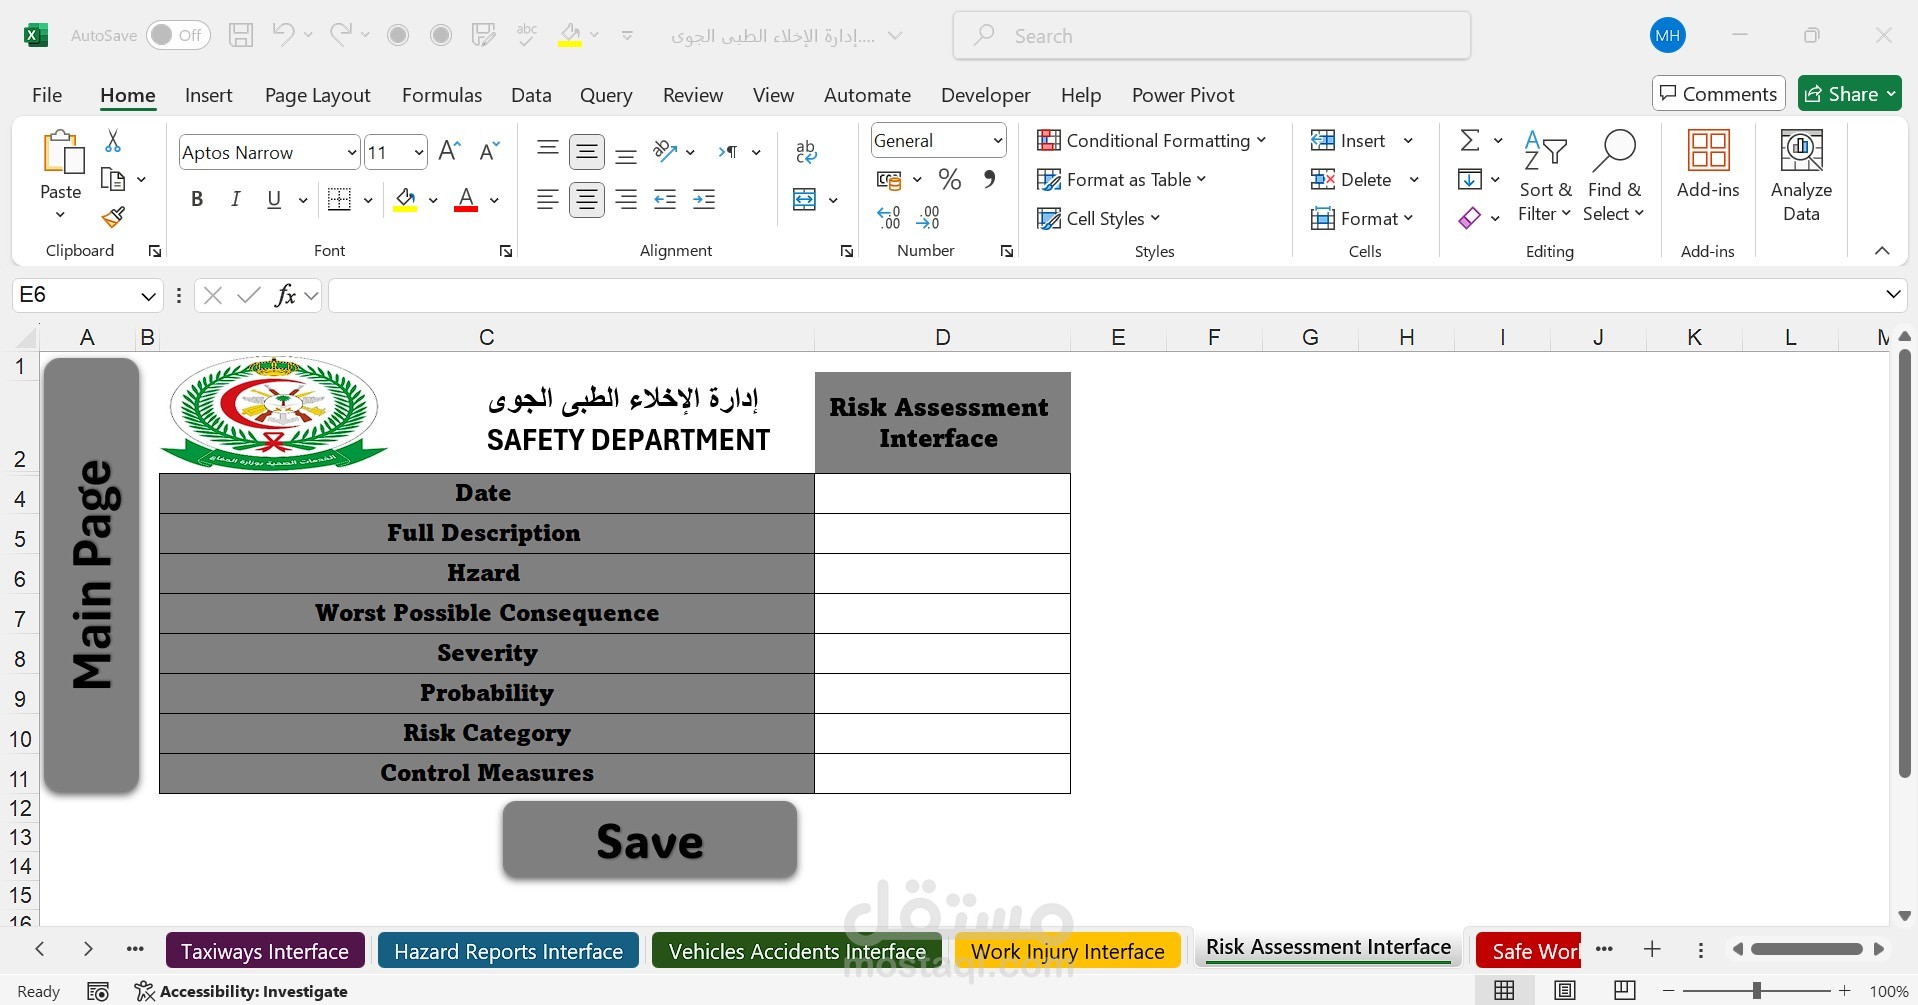Open Analyze Data
Screen dimensions: 1918x1005
coord(1801,176)
